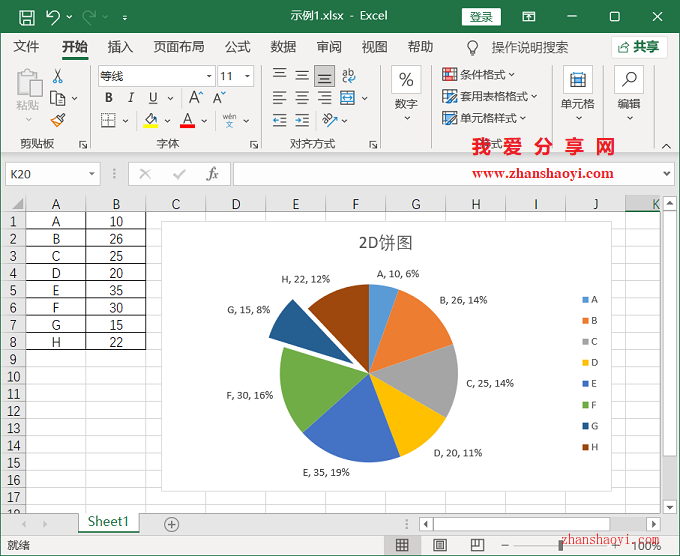The image size is (680, 556).
Task: Open the 文件 File tab
Action: click(26, 46)
